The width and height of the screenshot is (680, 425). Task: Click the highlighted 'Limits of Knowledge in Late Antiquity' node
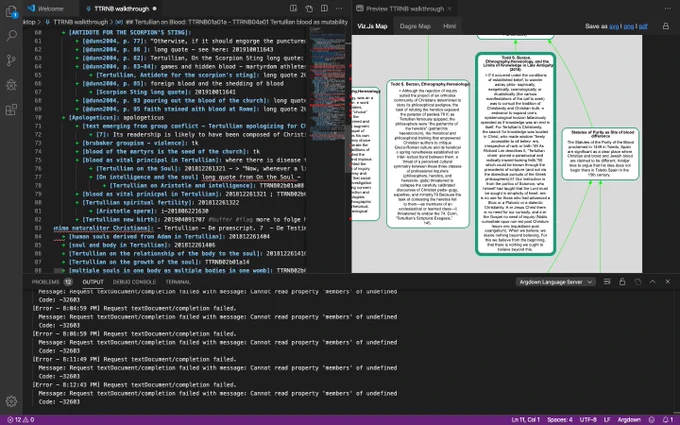point(515,154)
